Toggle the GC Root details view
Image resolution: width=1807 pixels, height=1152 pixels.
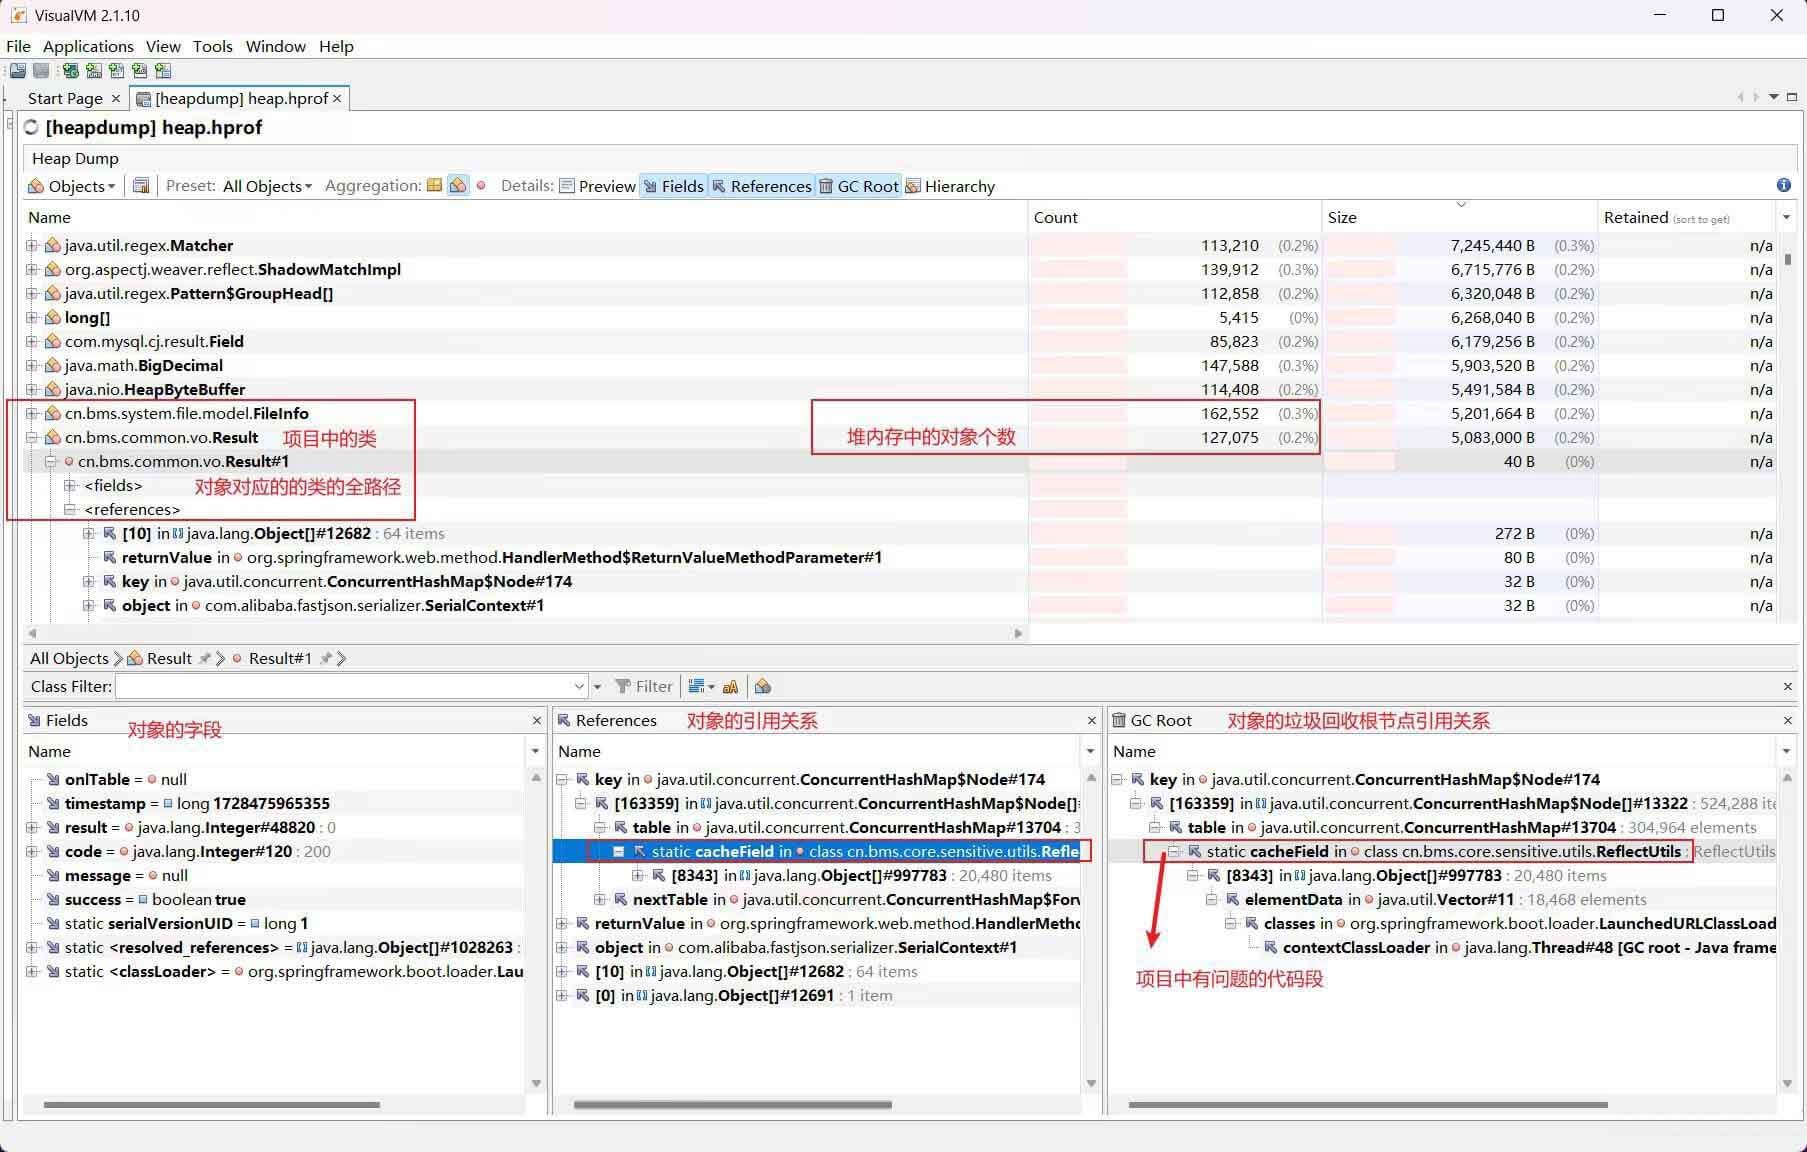[858, 186]
